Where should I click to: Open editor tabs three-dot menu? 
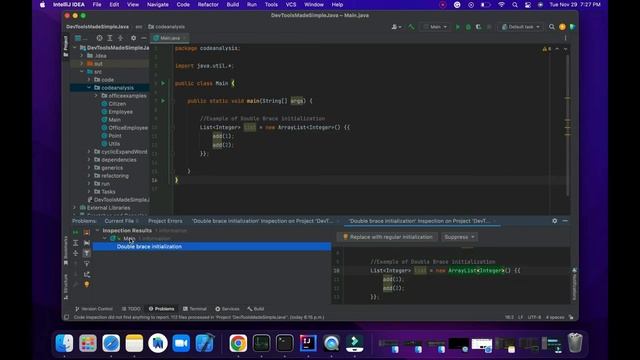click(x=565, y=38)
